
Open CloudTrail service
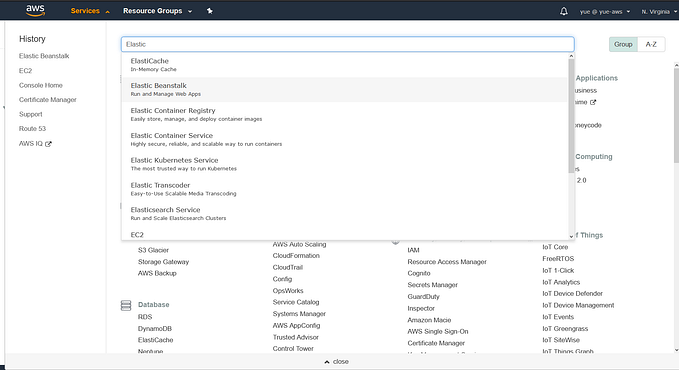tap(288, 267)
